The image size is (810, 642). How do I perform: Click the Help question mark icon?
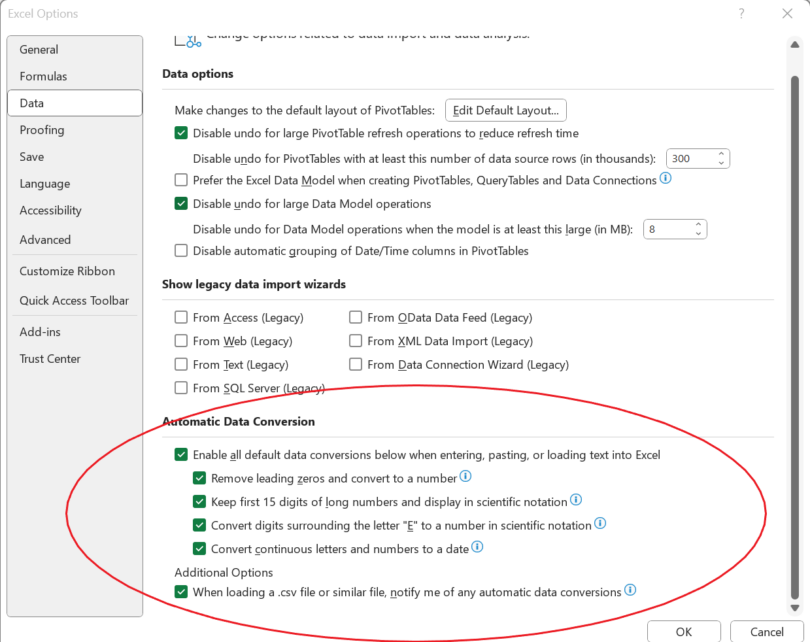pyautogui.click(x=740, y=13)
